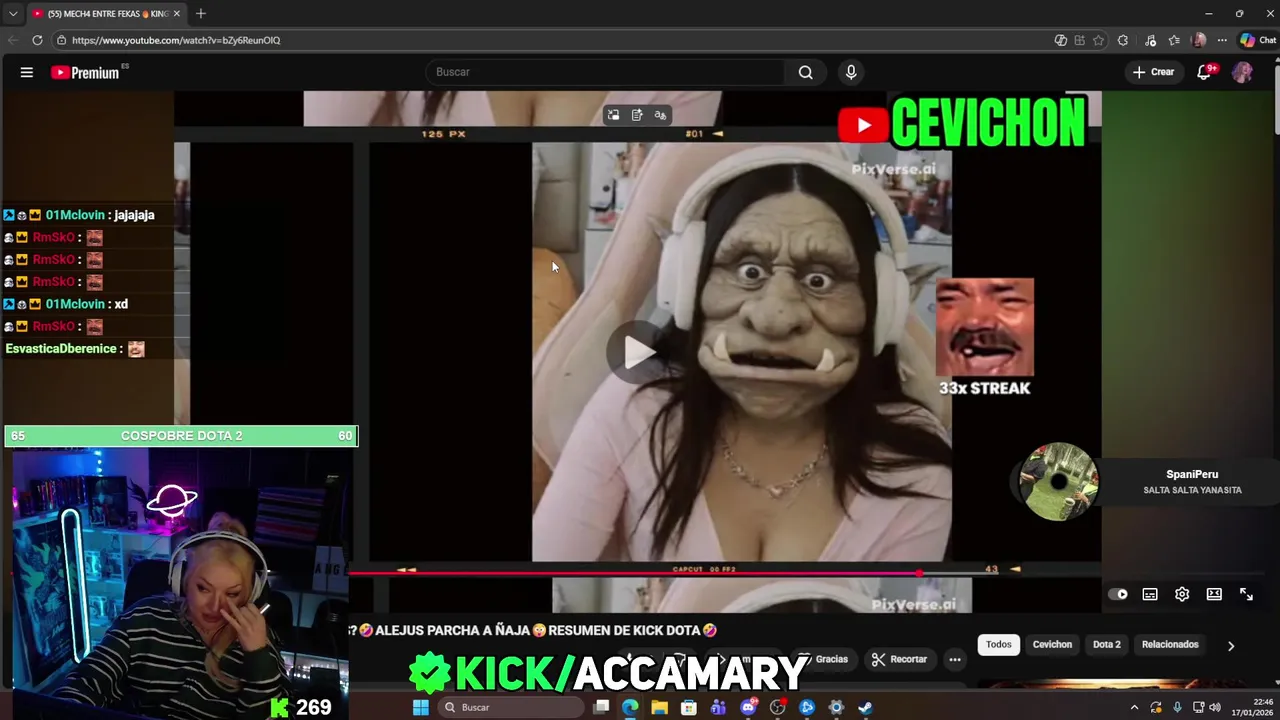Screen dimensions: 1280x720
Task: Select the Dota 2 filter chip
Action: point(1106,645)
